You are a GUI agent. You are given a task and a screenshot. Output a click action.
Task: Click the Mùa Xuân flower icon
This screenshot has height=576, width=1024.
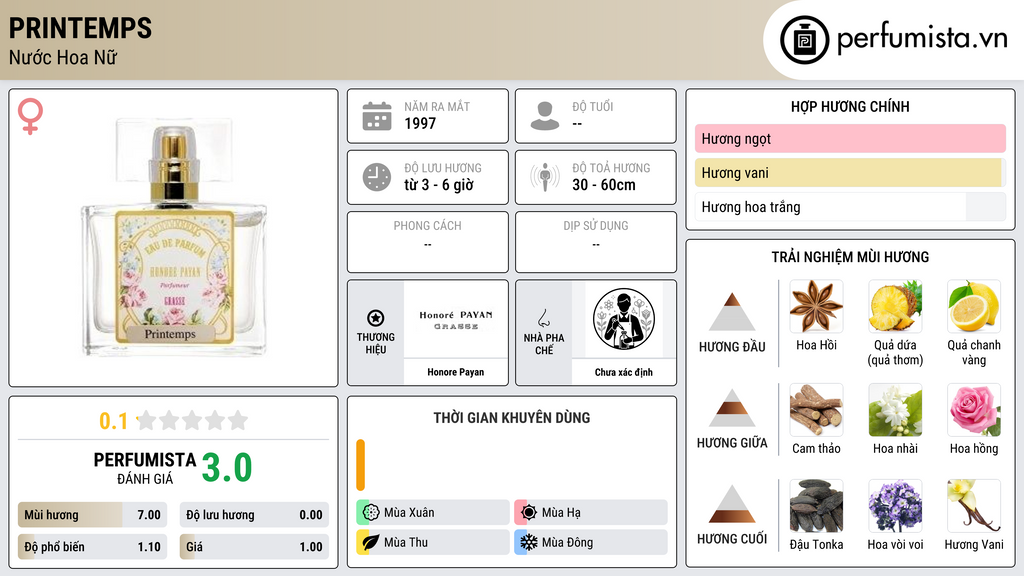click(x=371, y=512)
